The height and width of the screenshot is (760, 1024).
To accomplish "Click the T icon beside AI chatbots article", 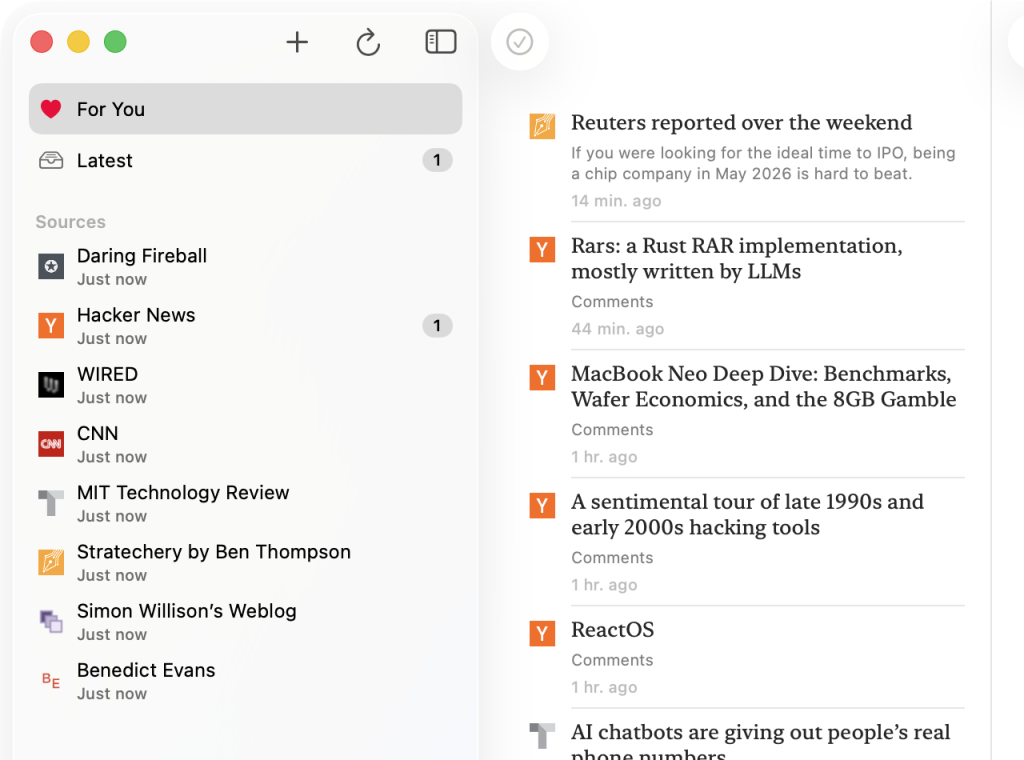I will pyautogui.click(x=542, y=736).
